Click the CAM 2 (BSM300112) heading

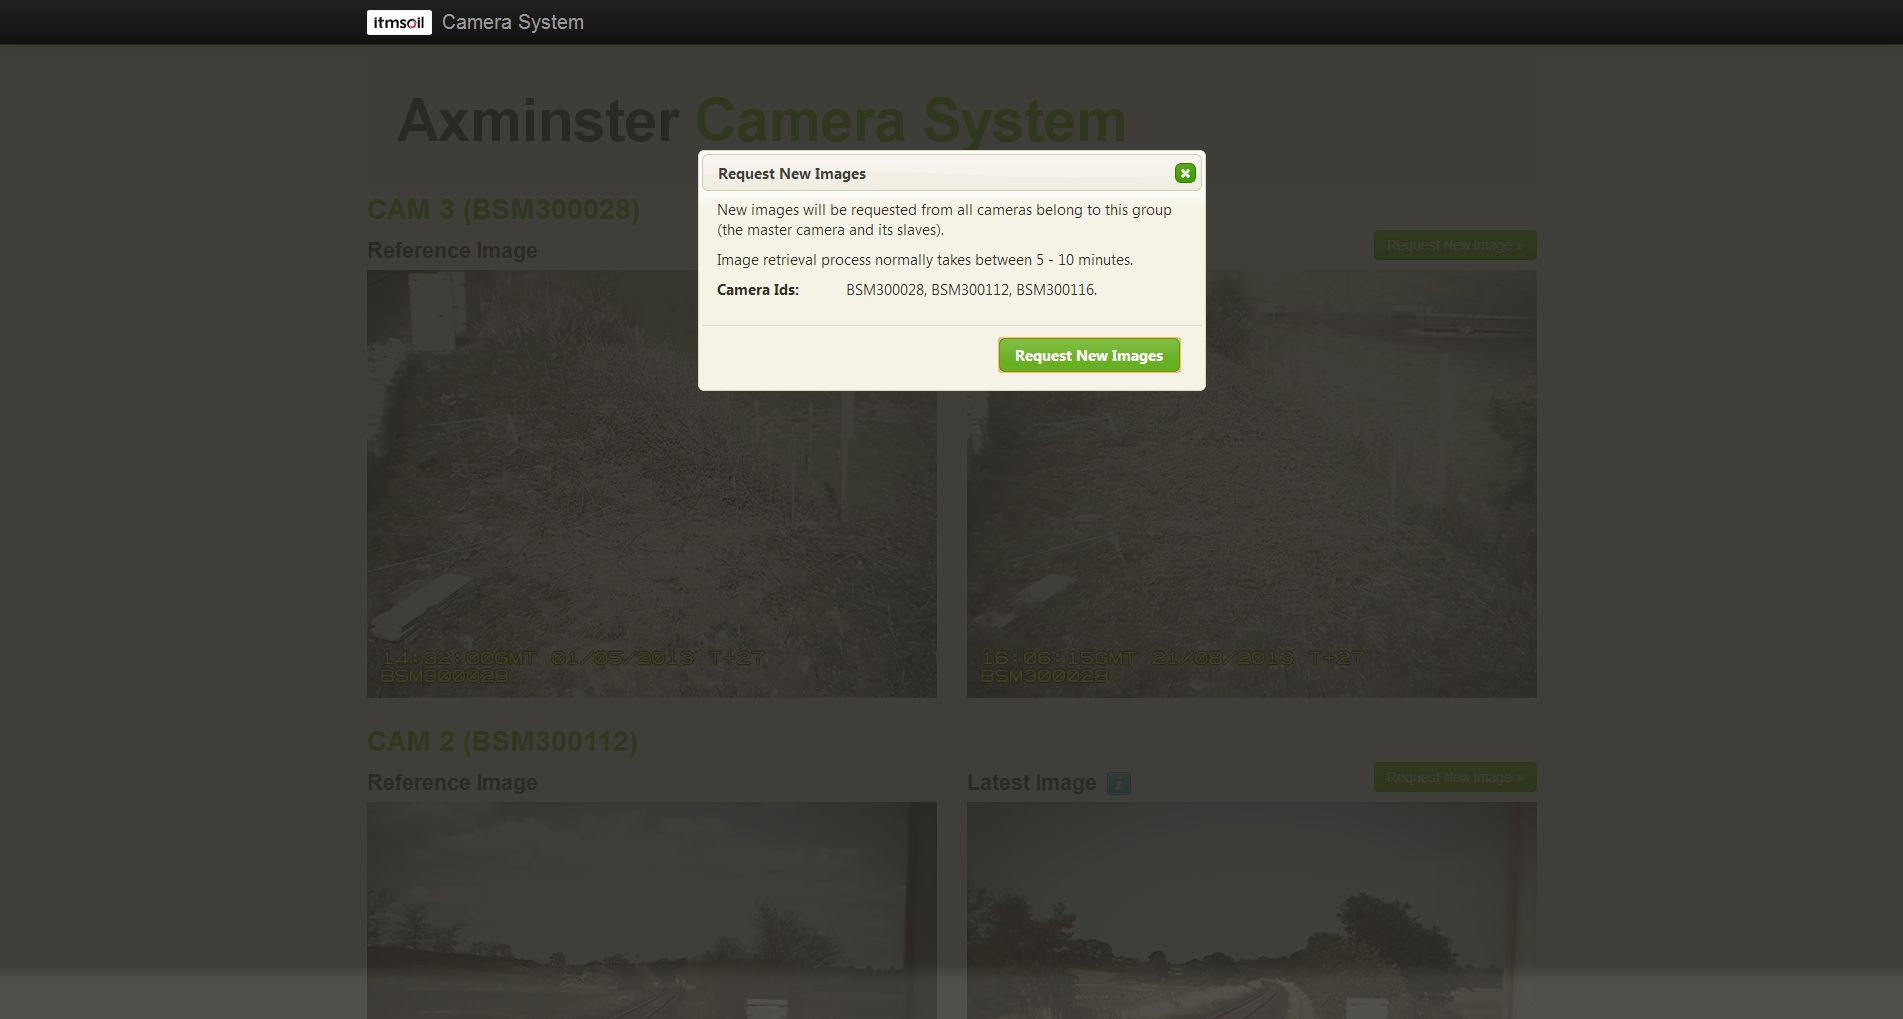(502, 741)
